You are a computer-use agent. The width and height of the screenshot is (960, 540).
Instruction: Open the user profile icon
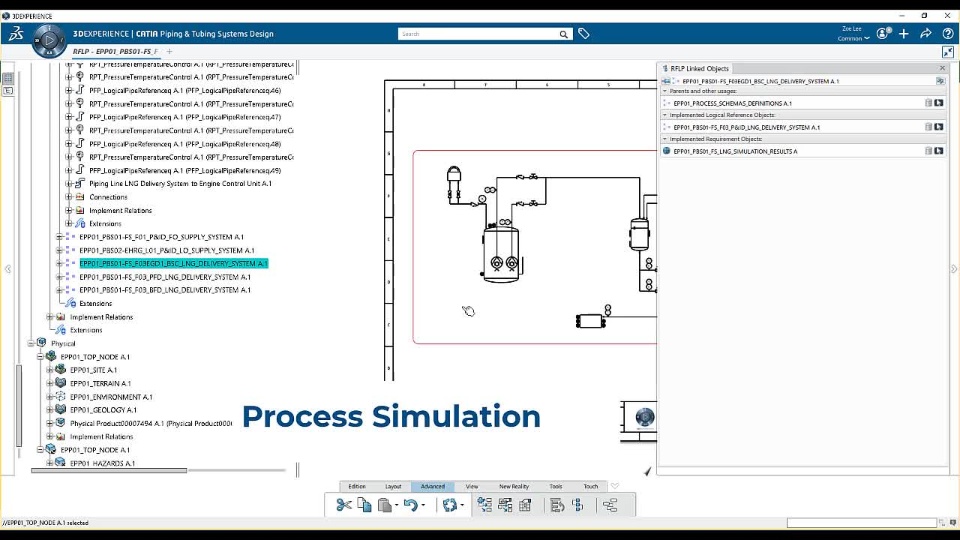[x=882, y=34]
